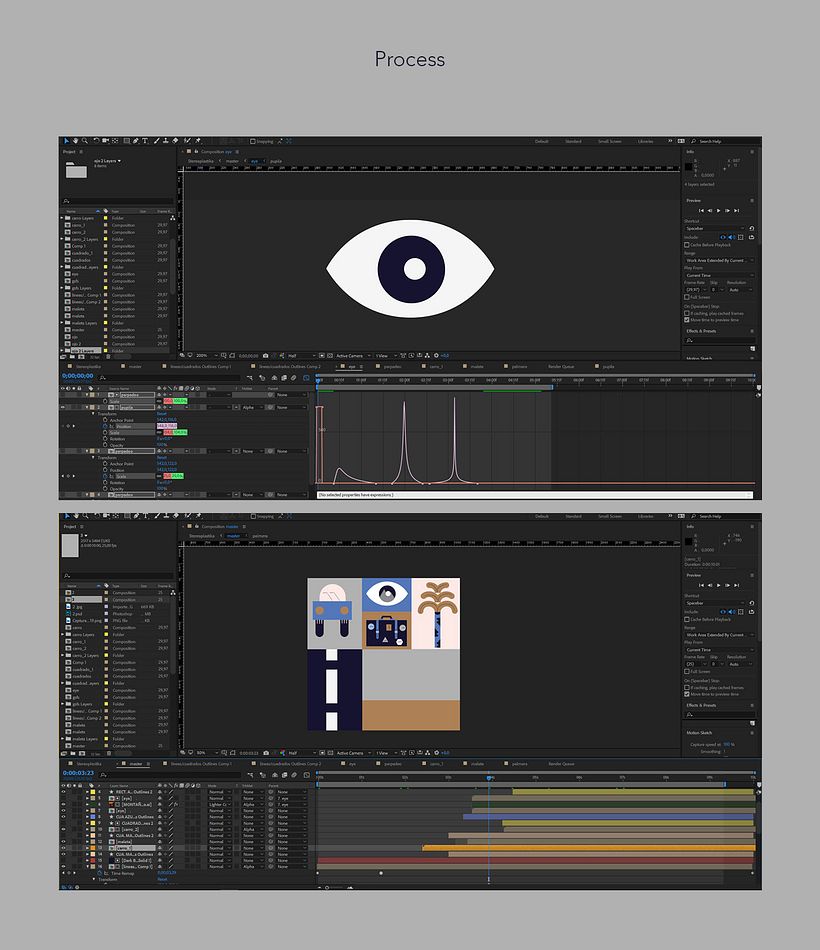Enable Cache Before Playback in lower window
Screen dimensions: 820x950
687,619
